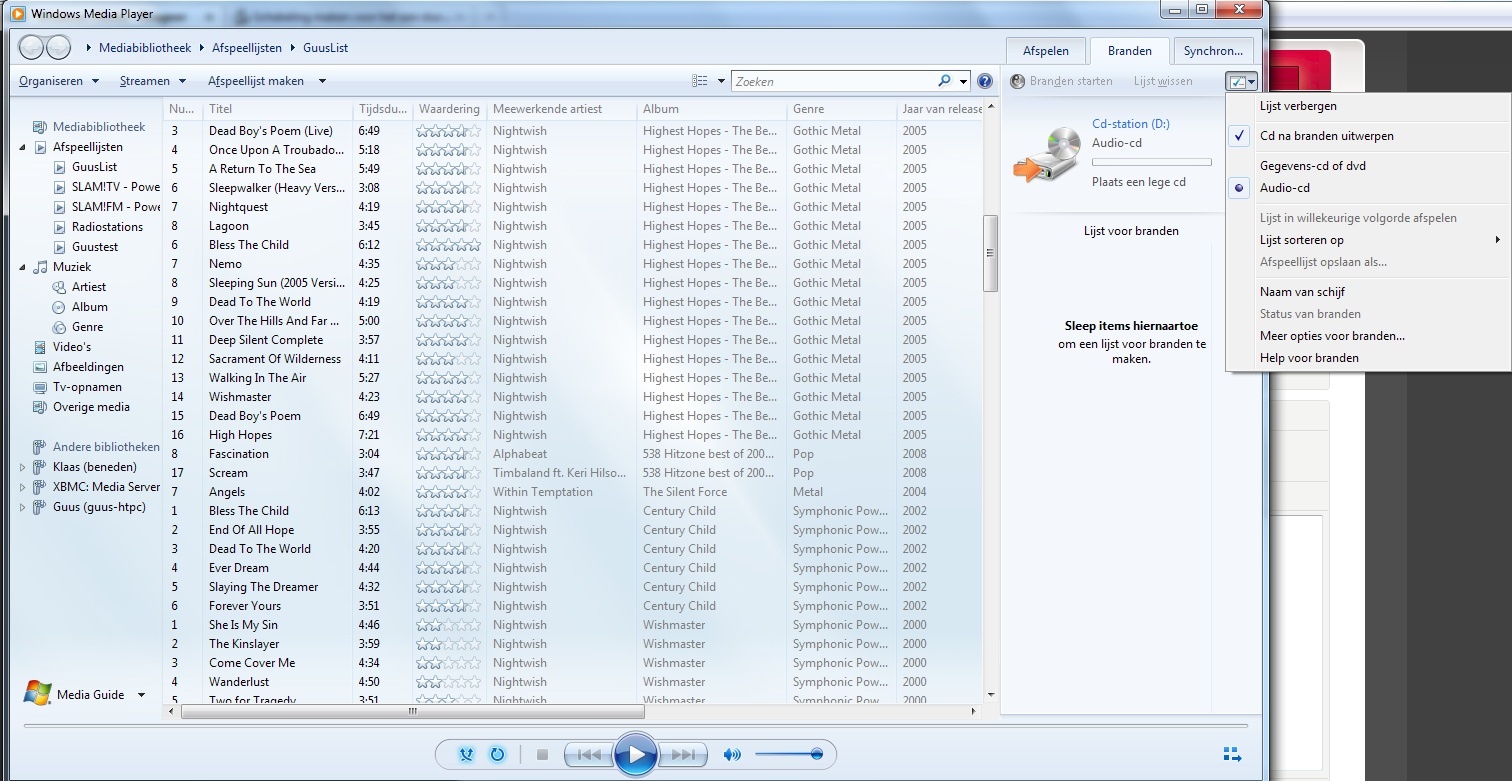
Task: Open Help via the blue question mark
Action: click(x=985, y=81)
